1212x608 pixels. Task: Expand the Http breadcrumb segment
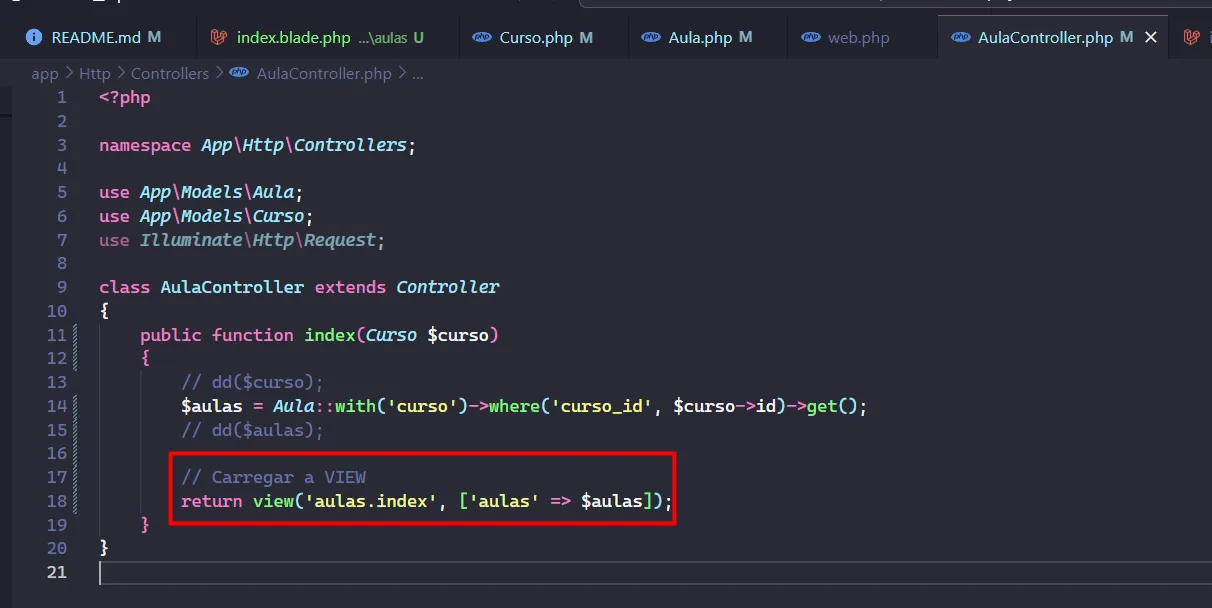[x=95, y=73]
